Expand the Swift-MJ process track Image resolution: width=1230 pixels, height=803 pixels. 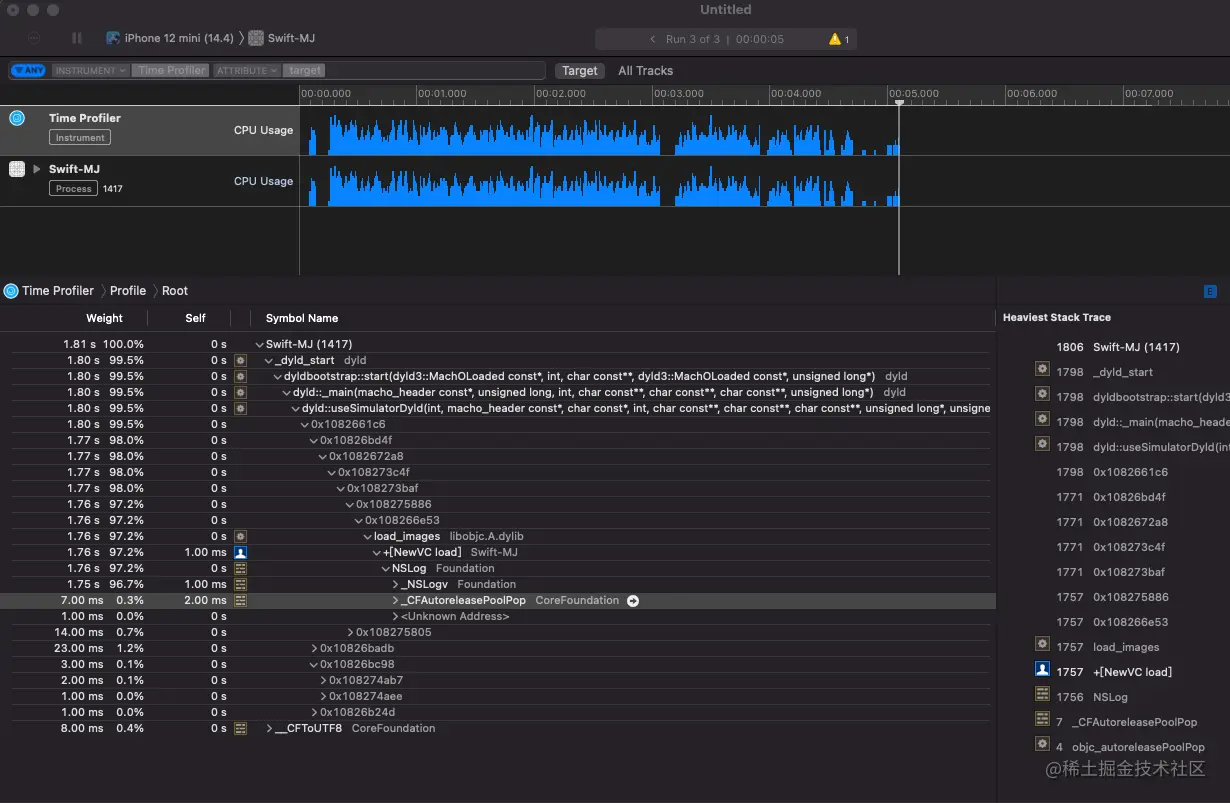(x=37, y=169)
